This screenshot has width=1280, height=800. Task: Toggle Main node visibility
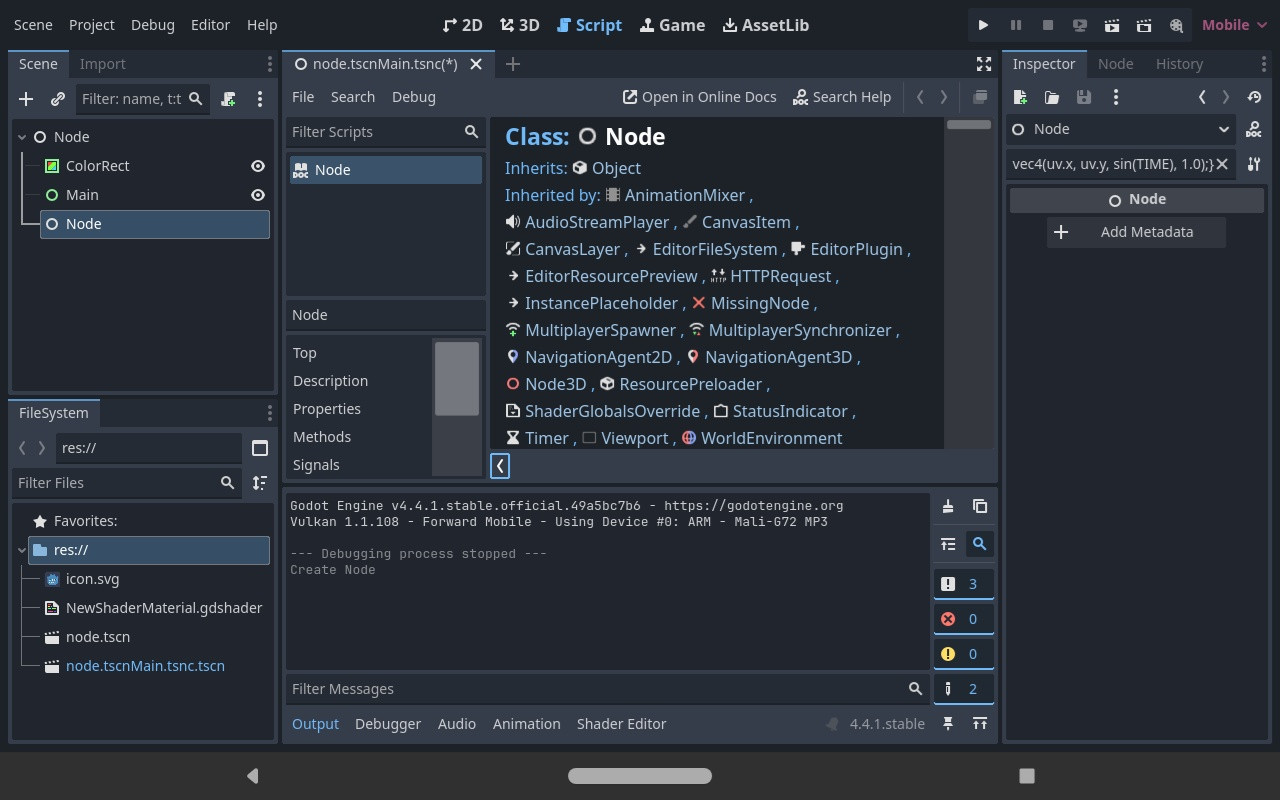point(258,195)
